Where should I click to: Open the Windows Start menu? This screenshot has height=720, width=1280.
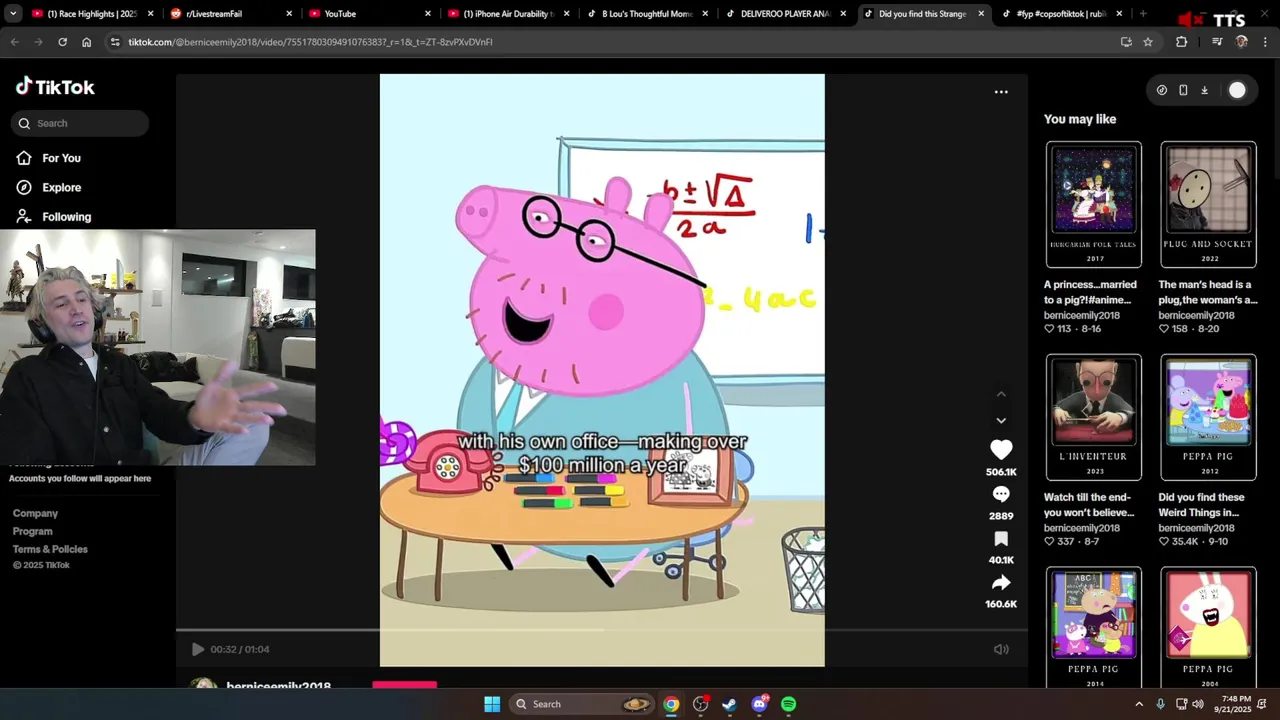coord(492,704)
